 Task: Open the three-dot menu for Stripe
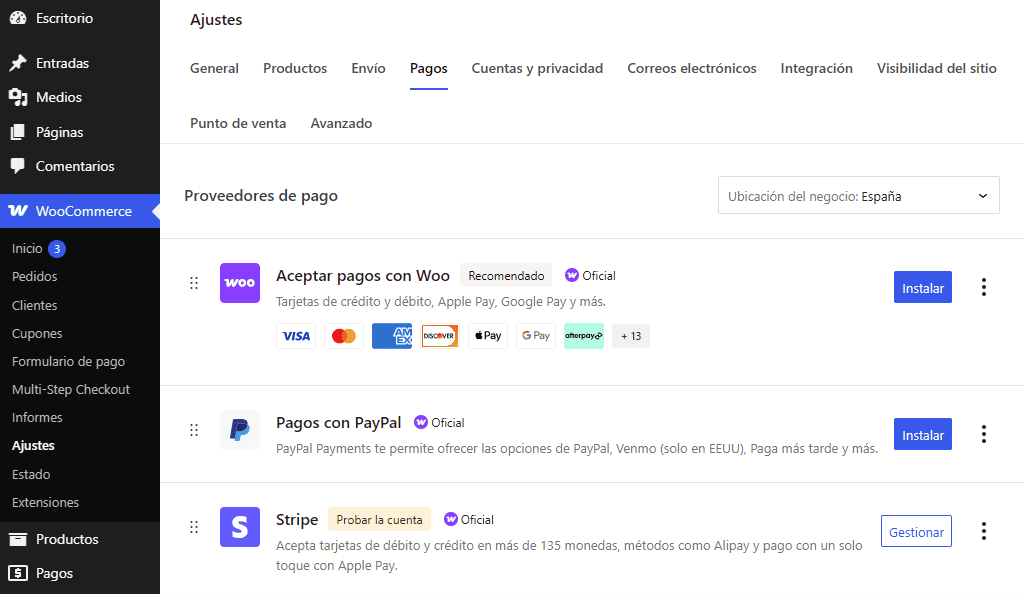(984, 531)
